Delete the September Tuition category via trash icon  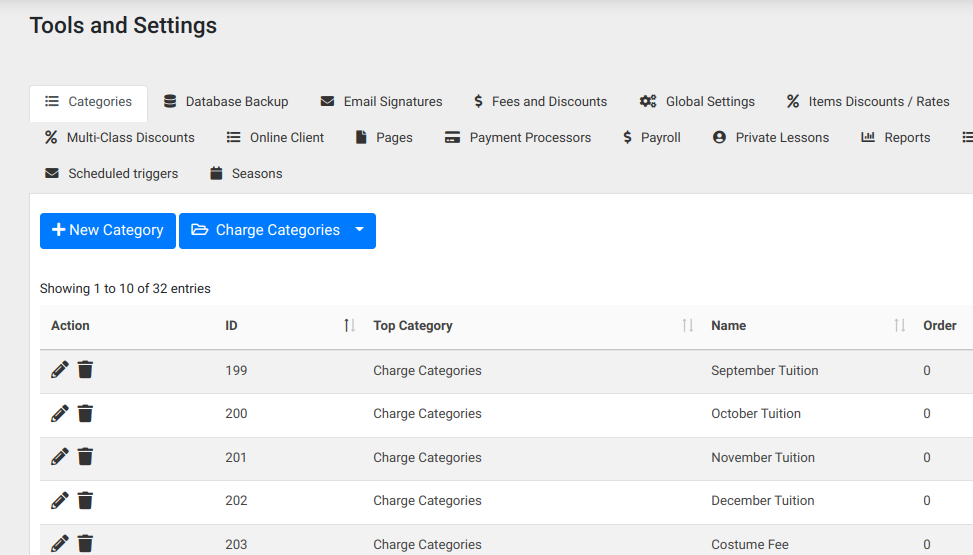85,370
